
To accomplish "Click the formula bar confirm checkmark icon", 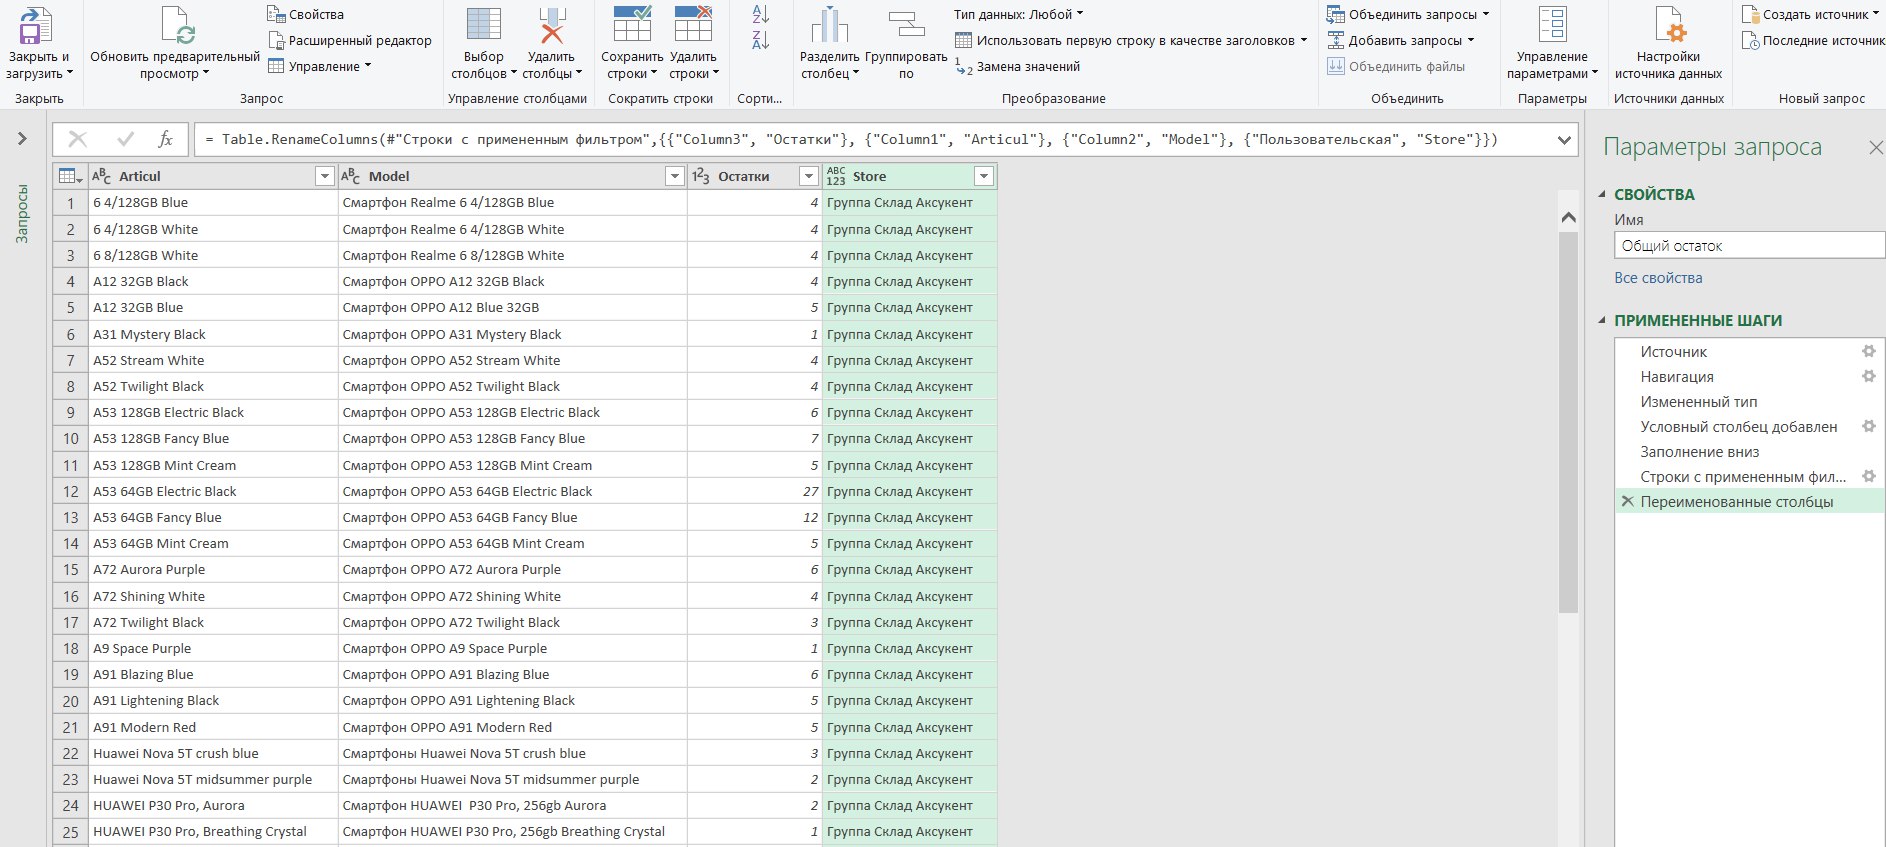I will click(x=125, y=139).
